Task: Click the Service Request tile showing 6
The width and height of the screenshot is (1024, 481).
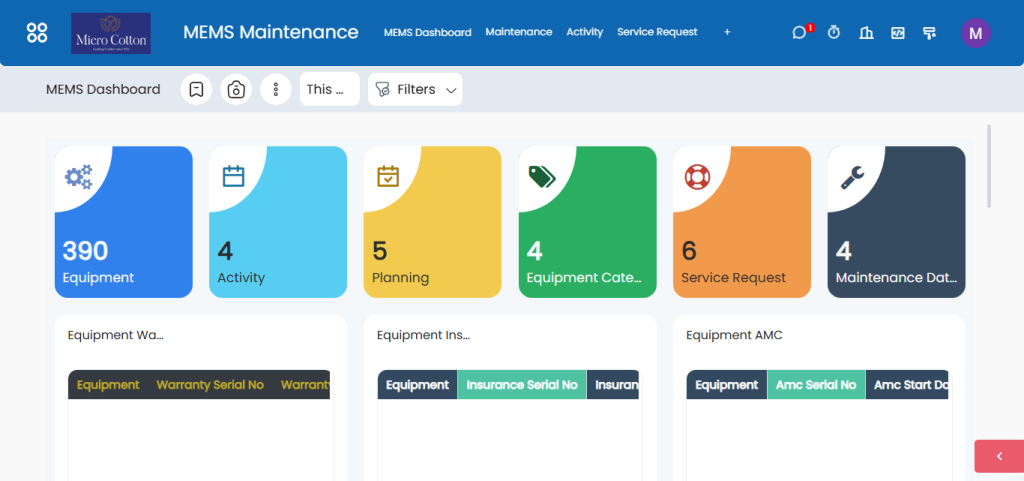Action: (741, 222)
